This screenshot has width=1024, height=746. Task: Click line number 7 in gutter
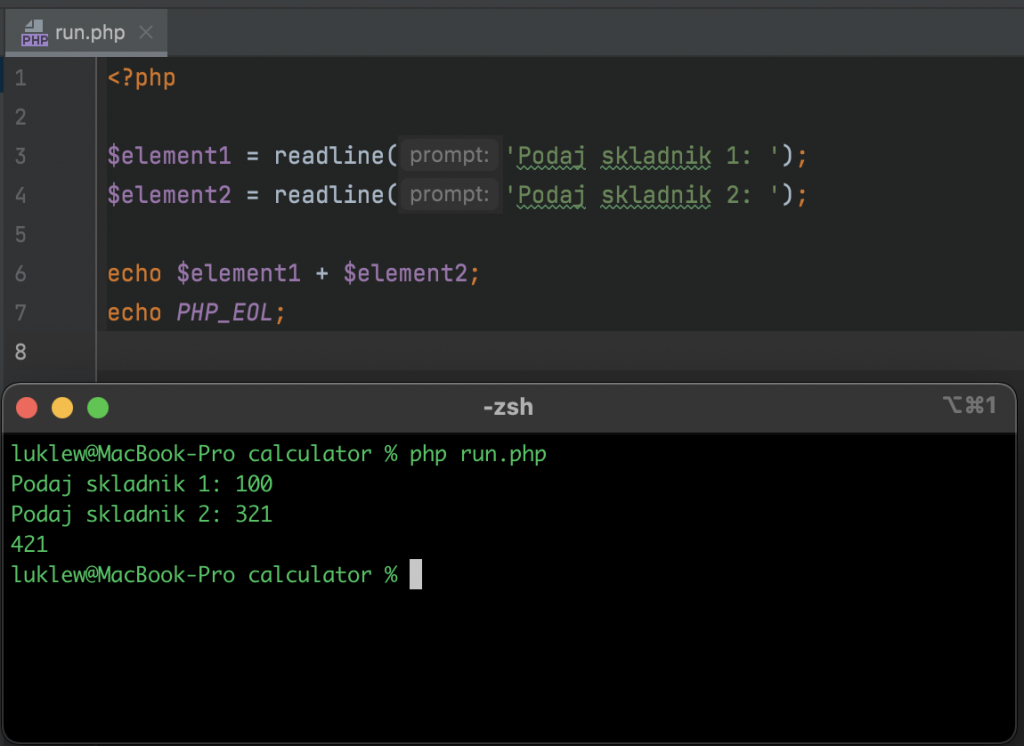point(21,313)
